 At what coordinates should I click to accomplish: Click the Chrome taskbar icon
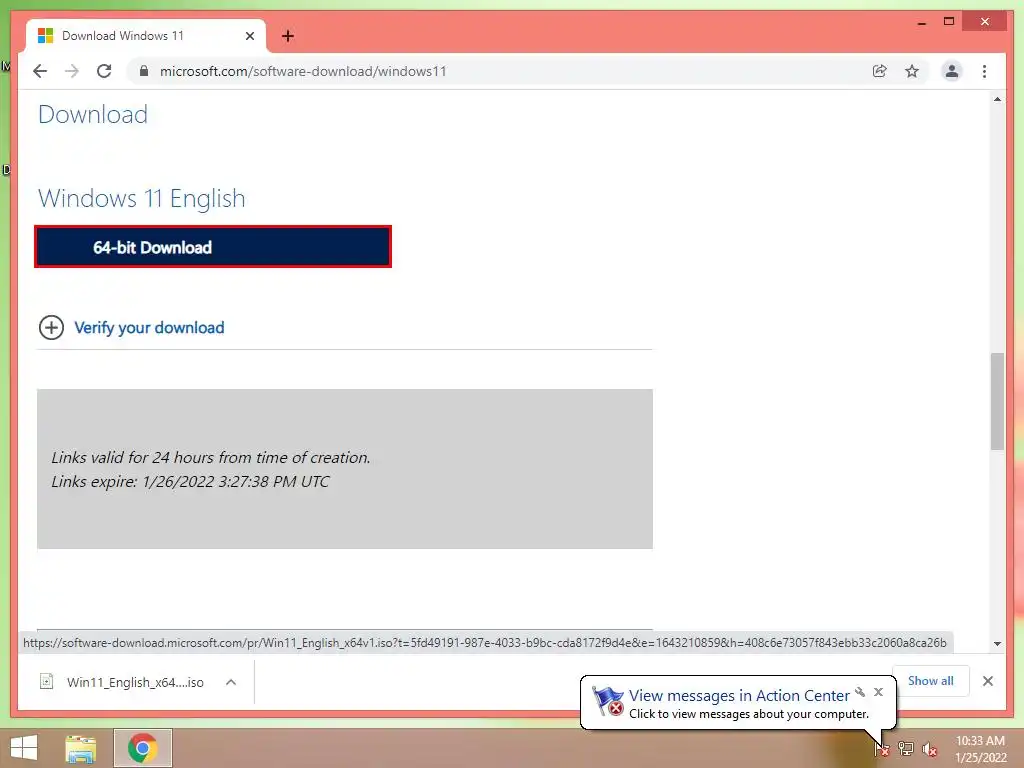coord(142,748)
